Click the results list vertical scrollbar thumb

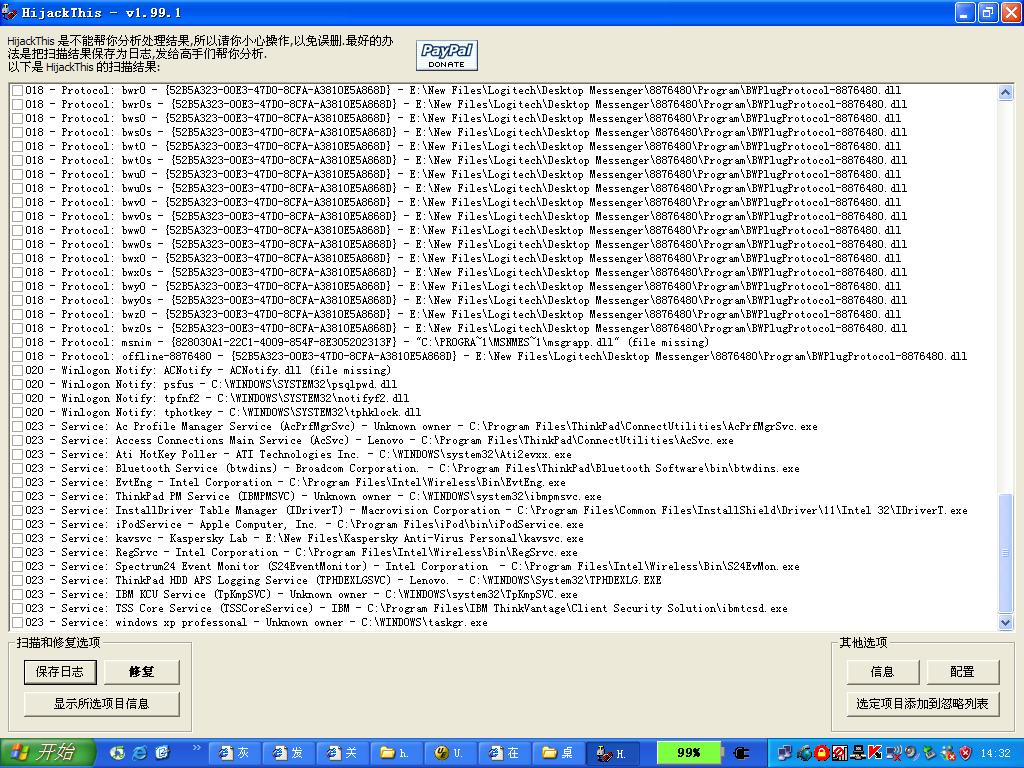(1006, 554)
